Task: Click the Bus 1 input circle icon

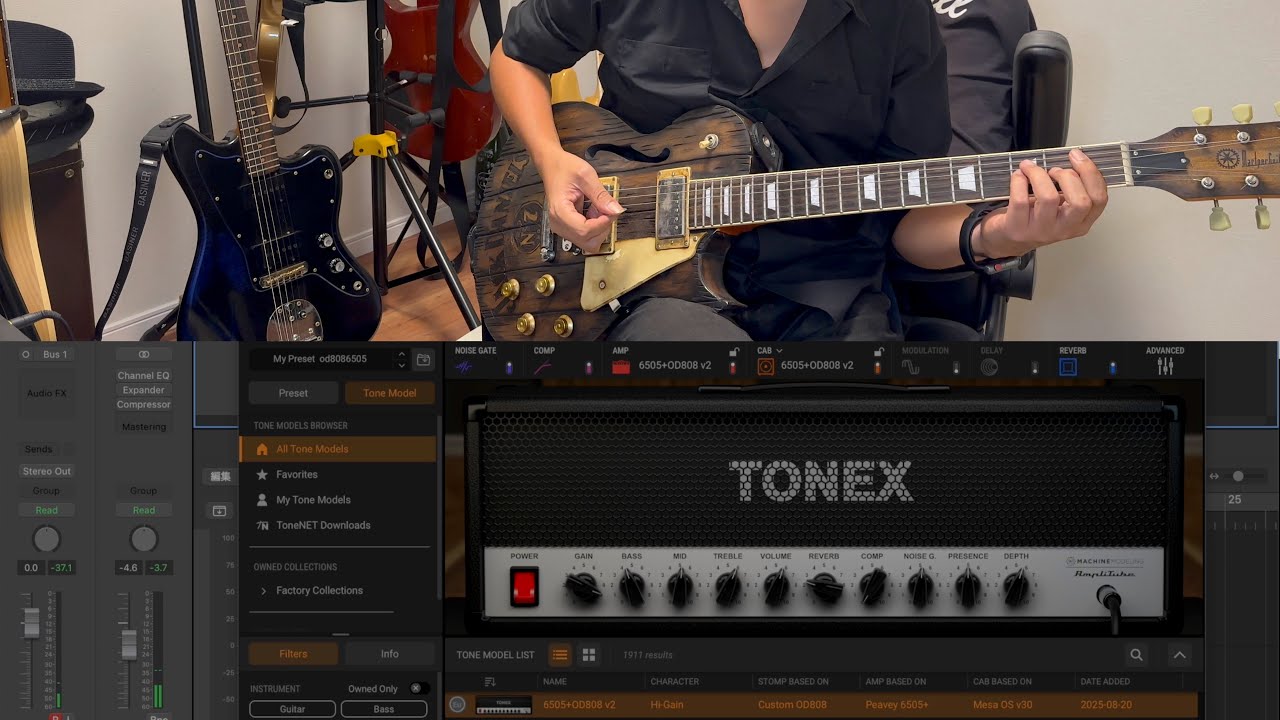Action: [26, 355]
